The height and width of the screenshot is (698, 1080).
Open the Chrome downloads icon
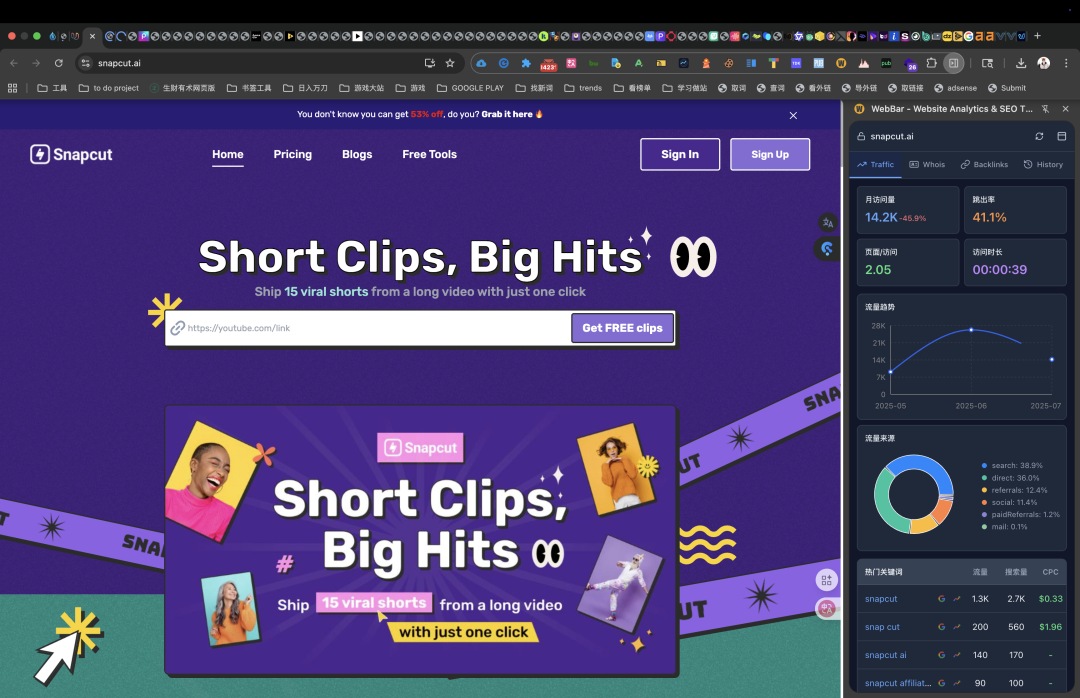click(1021, 63)
